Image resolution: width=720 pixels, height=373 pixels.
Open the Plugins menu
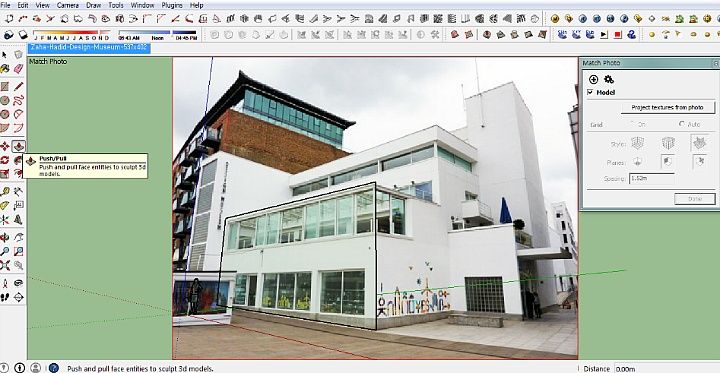pos(172,5)
